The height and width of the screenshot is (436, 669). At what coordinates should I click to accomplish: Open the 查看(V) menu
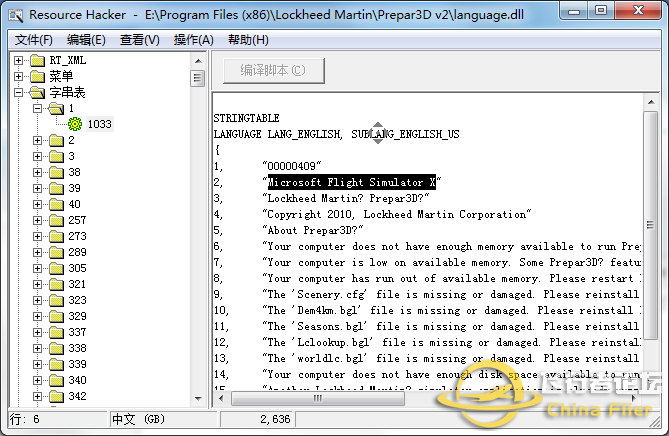[140, 40]
